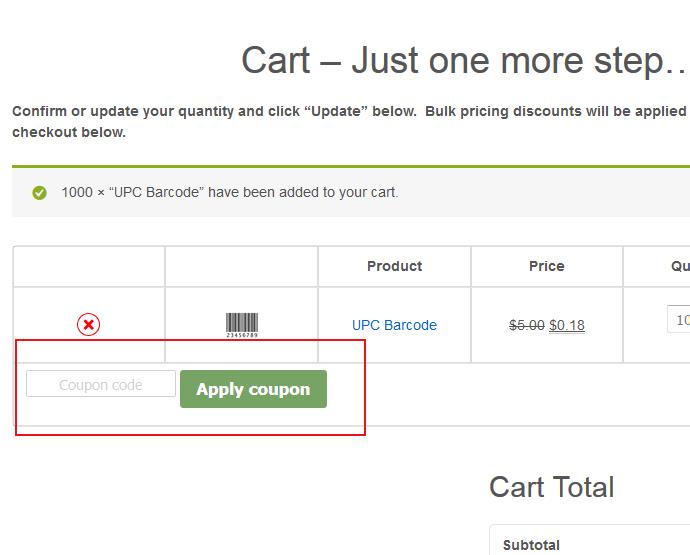Click the empty header cell above barcode thumbnail
Viewport: 690px width, 555px height.
click(x=241, y=266)
